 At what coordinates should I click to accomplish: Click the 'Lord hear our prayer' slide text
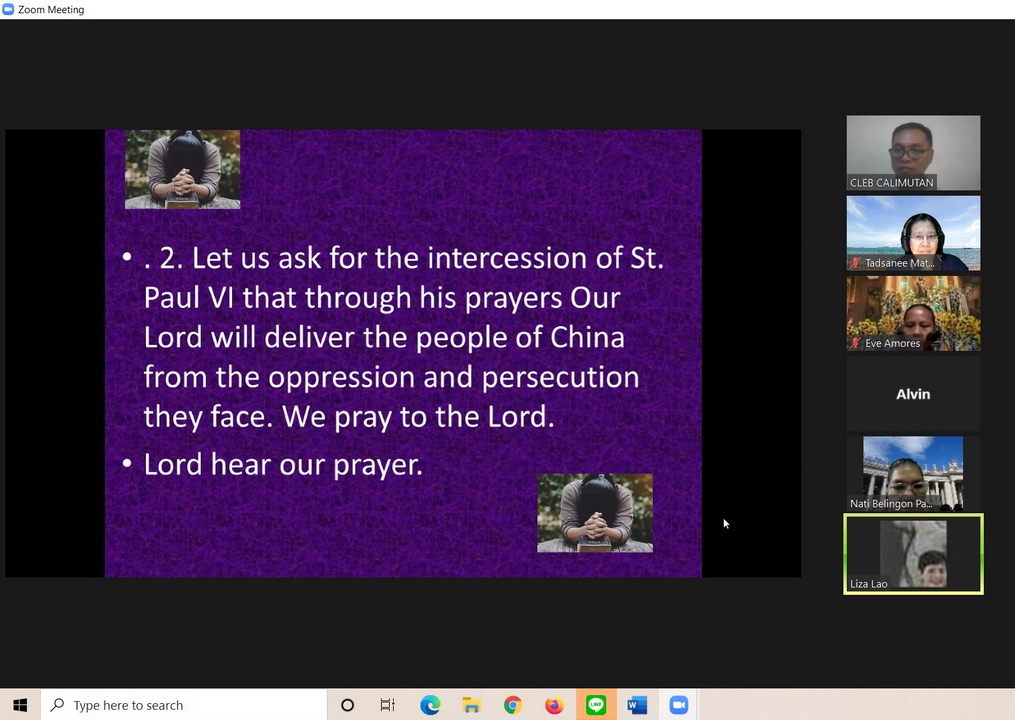point(283,464)
